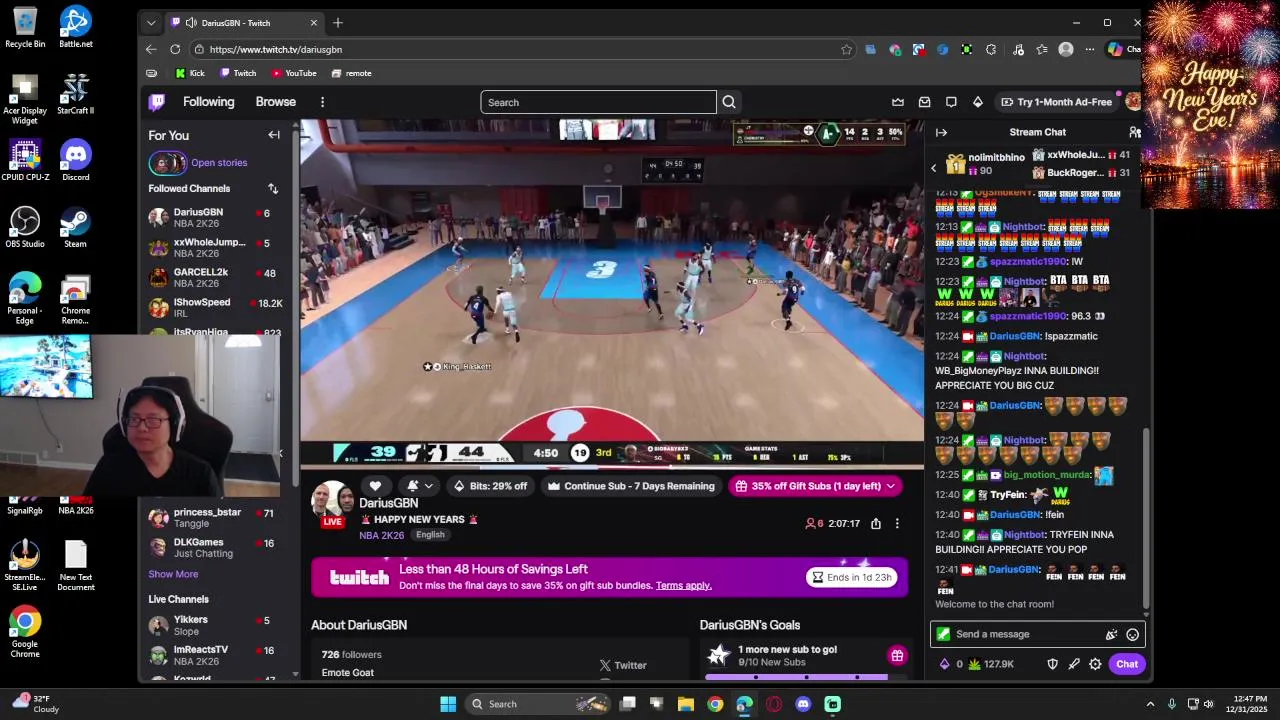Open the Edge extensions puzzle icon

991,49
